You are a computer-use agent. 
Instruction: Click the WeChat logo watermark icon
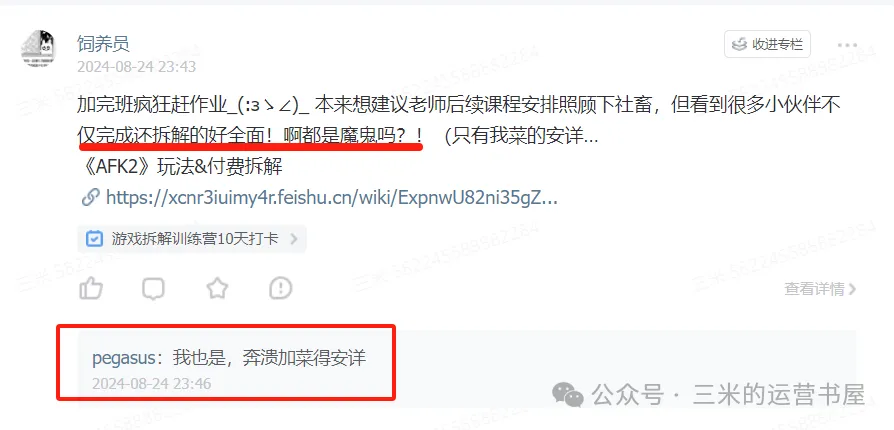coord(567,395)
